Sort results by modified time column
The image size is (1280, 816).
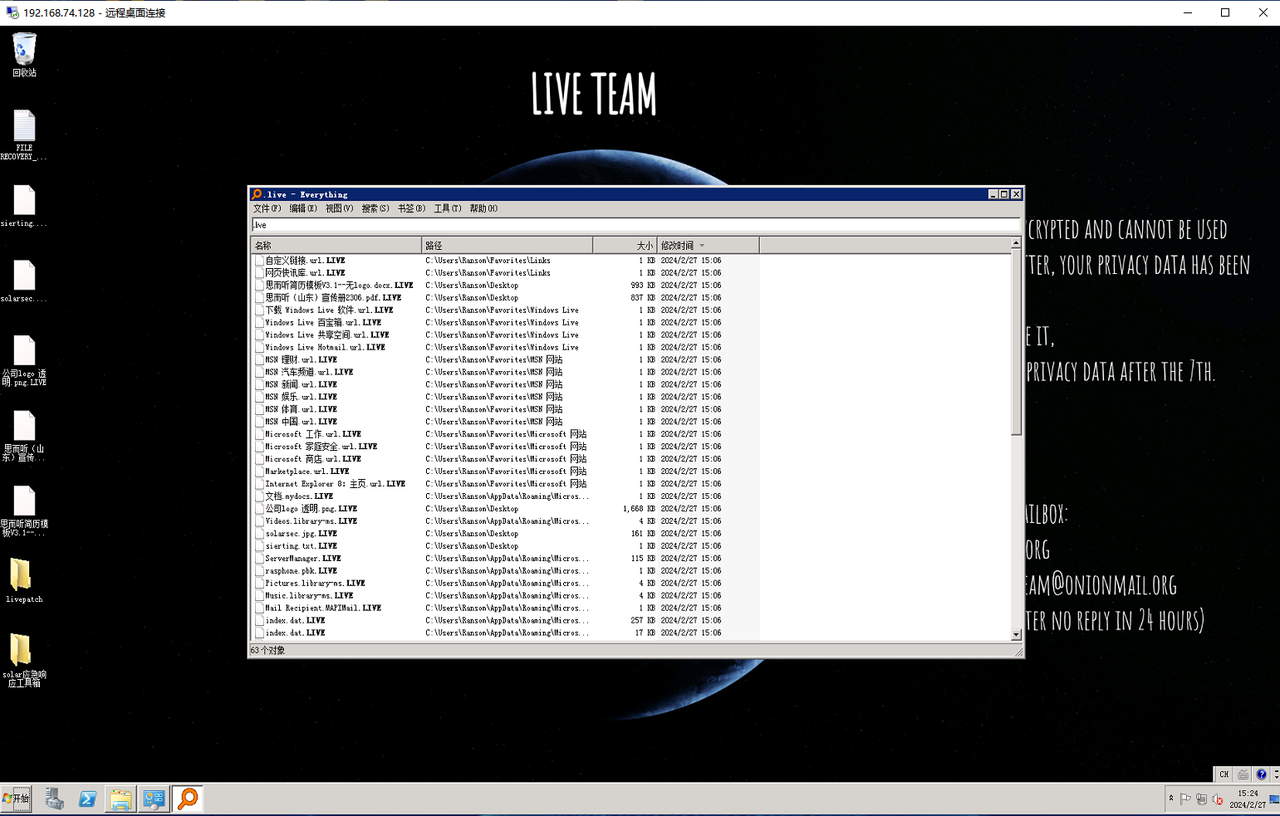tap(680, 245)
